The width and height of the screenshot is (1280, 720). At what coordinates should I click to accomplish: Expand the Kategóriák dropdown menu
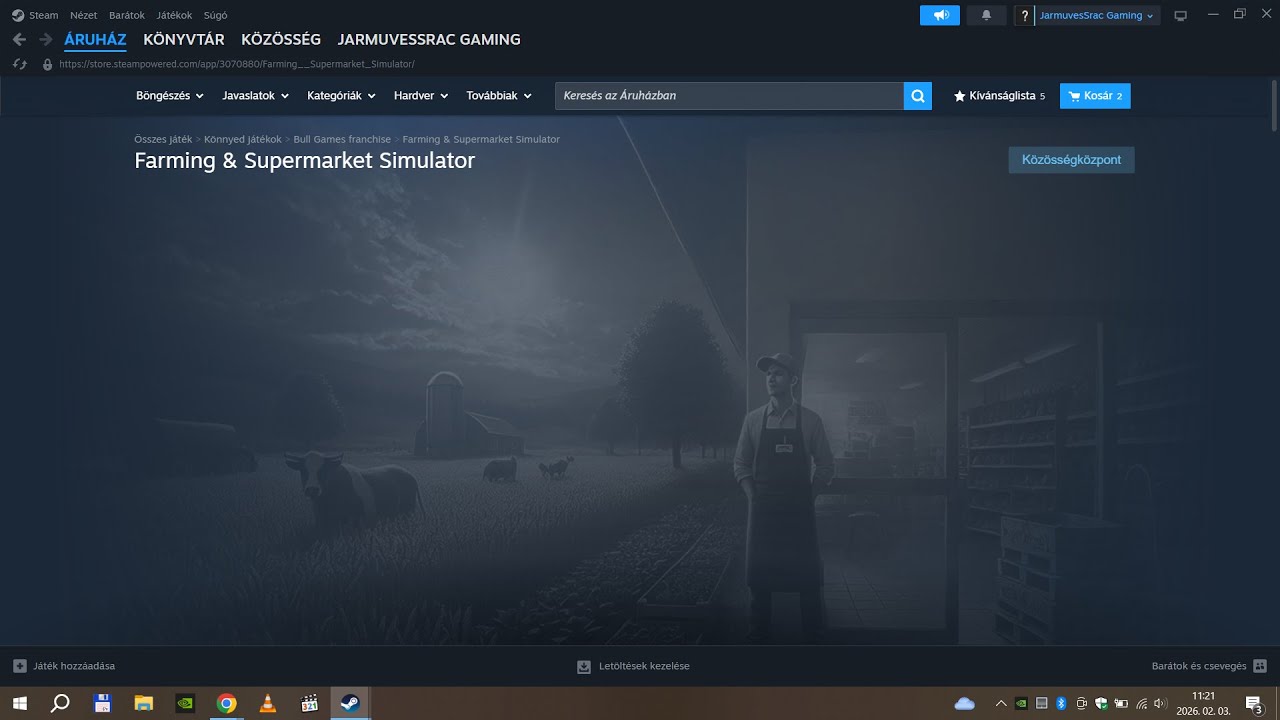tap(341, 96)
